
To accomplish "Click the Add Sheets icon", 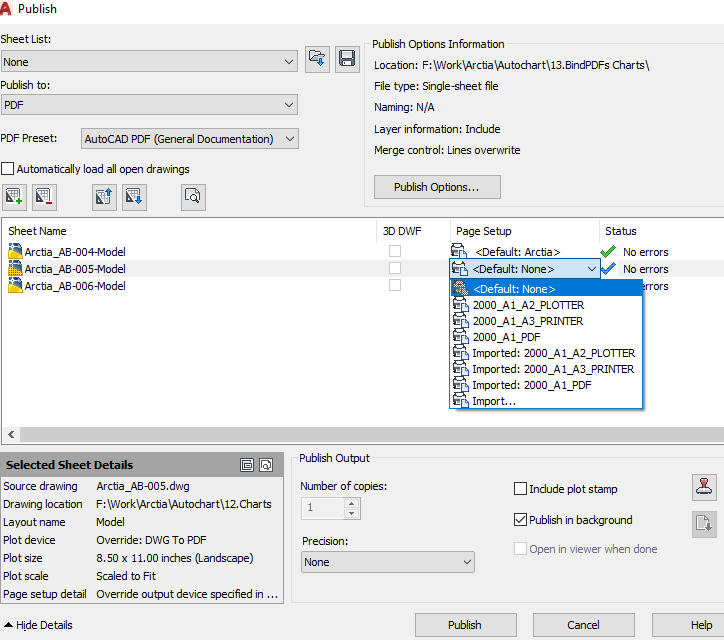I will pyautogui.click(x=14, y=197).
